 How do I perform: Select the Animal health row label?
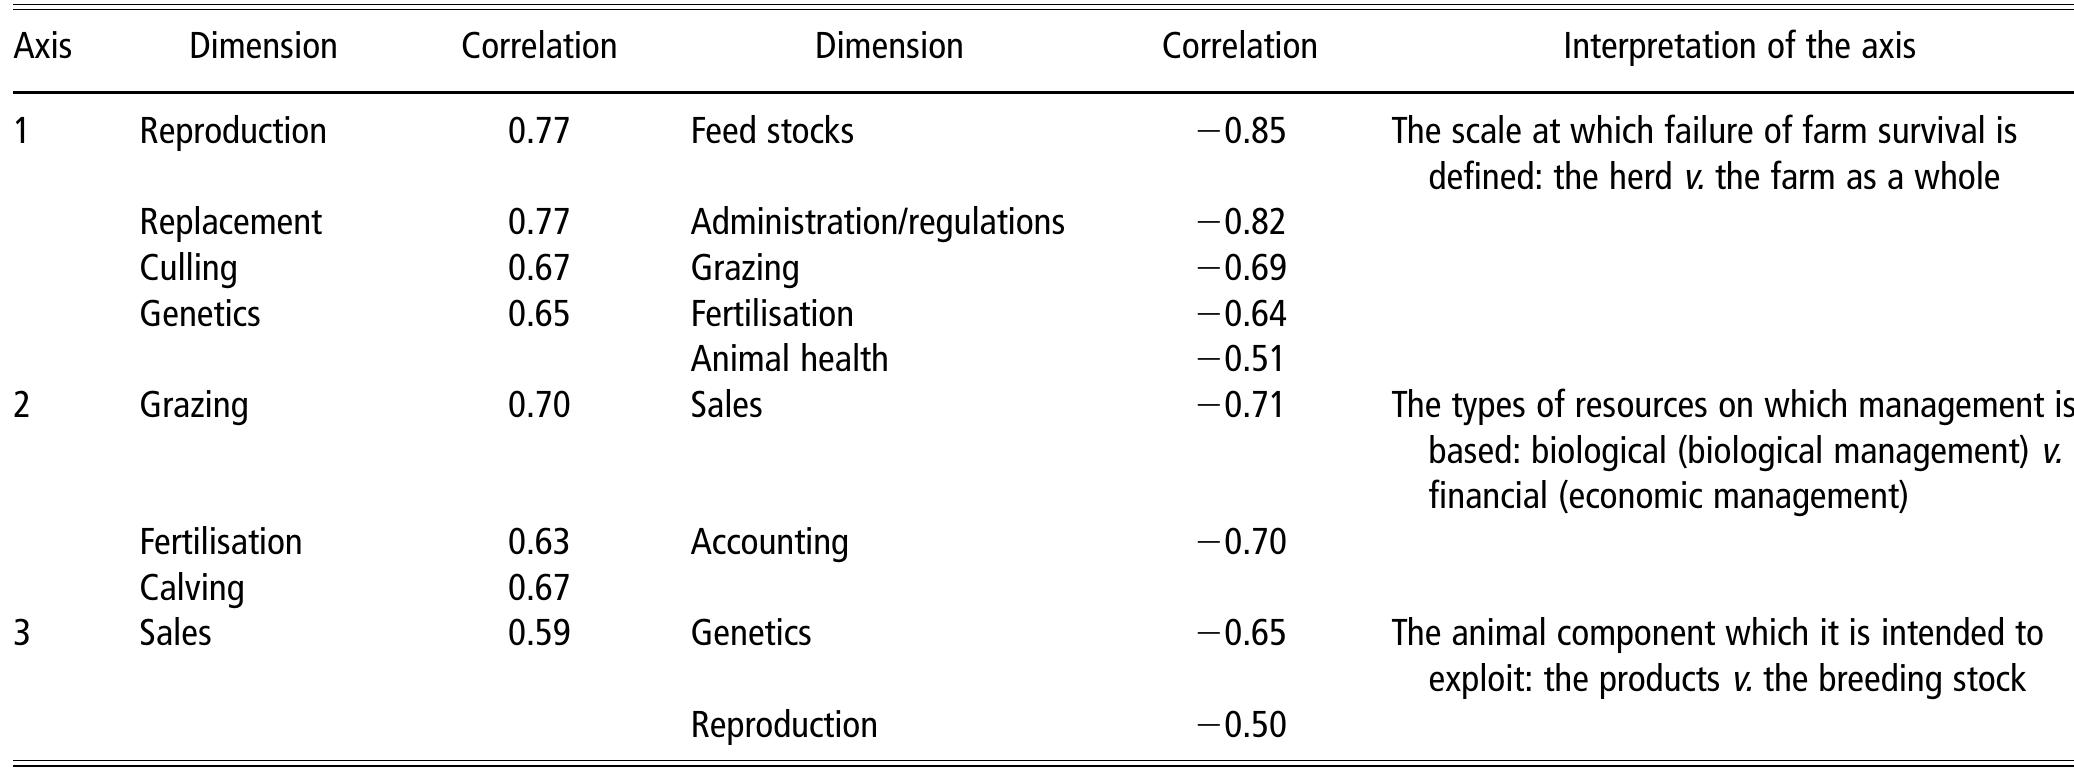[789, 359]
